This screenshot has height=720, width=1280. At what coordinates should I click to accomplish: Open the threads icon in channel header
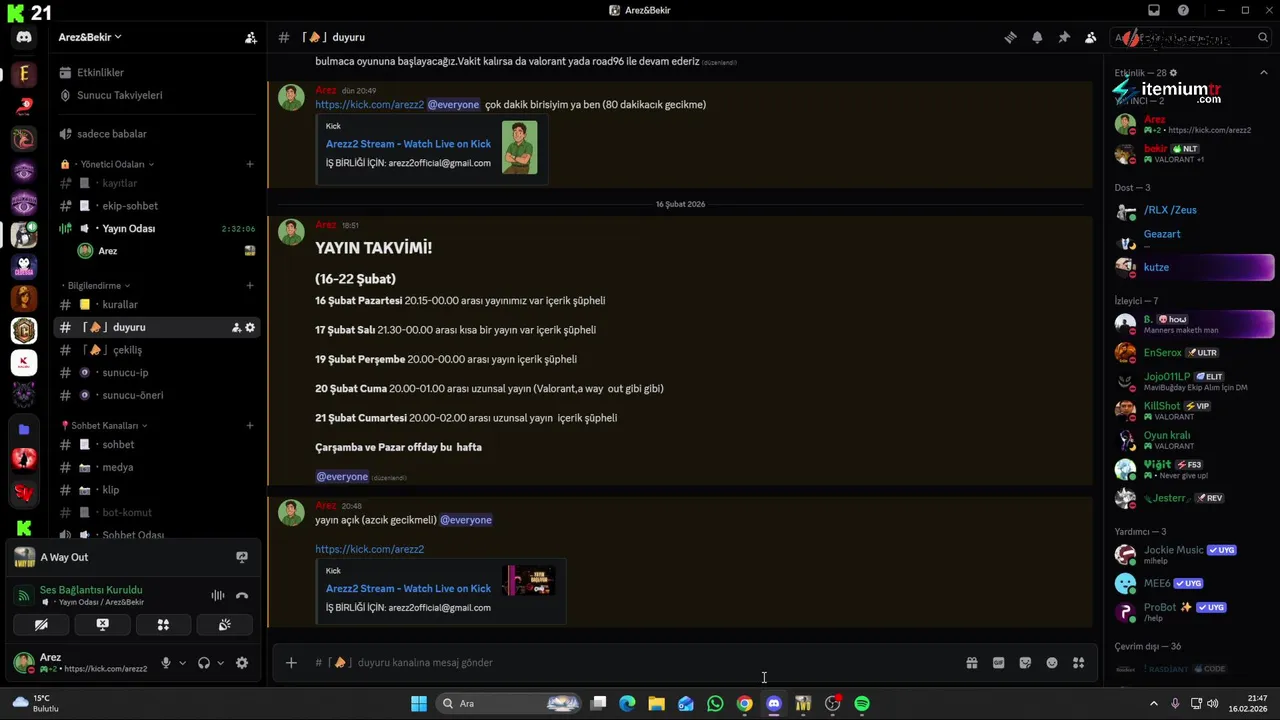click(x=1010, y=37)
